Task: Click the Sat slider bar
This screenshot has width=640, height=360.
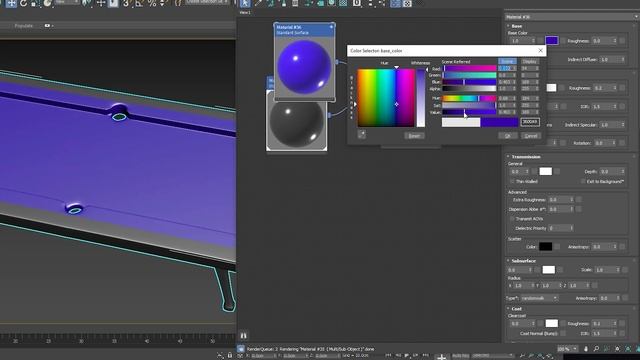Action: point(469,105)
